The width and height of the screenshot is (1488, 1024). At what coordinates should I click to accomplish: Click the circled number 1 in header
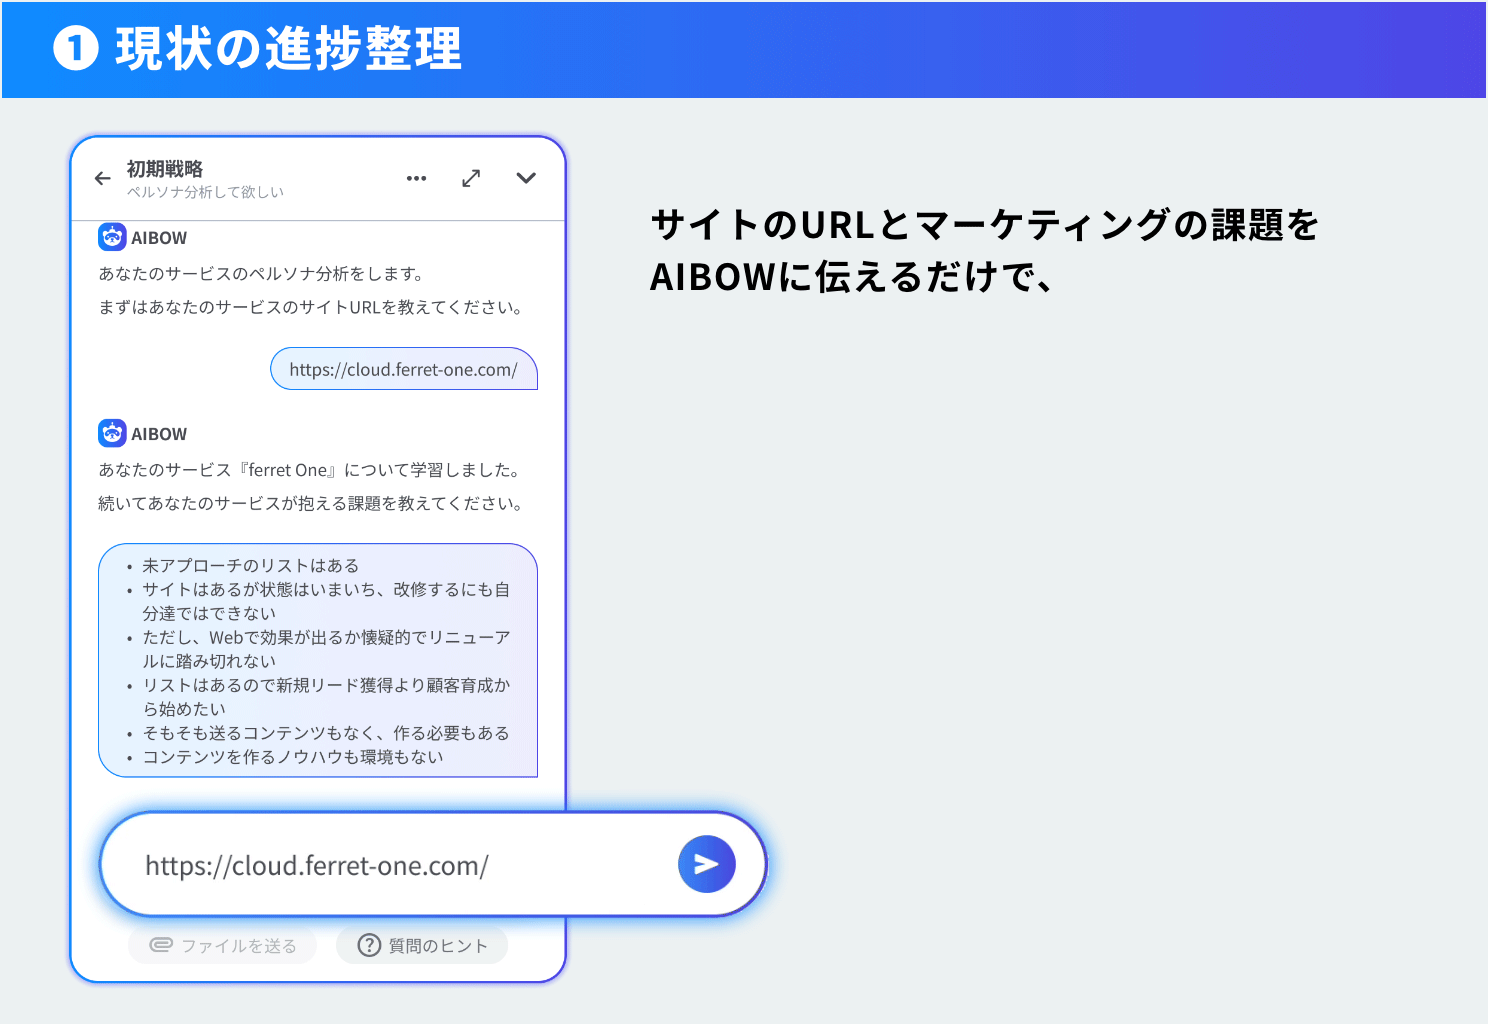point(76,49)
